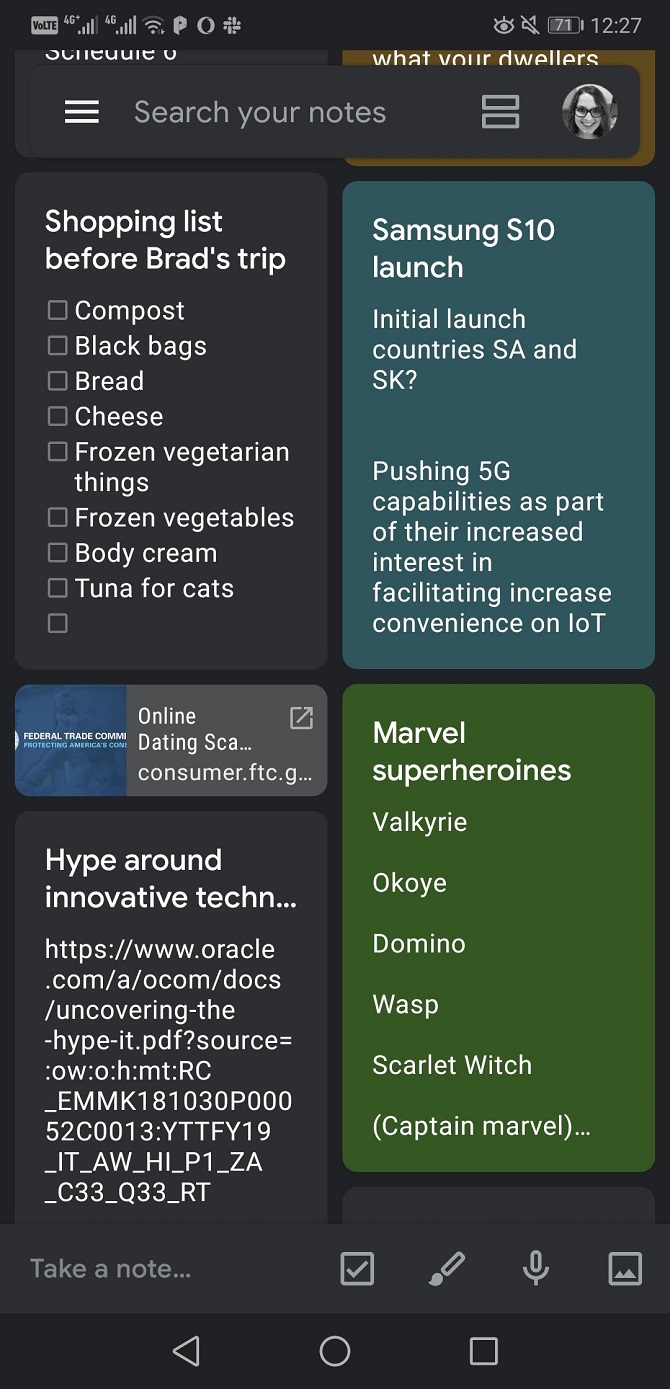Switch to single-column list view

(500, 112)
